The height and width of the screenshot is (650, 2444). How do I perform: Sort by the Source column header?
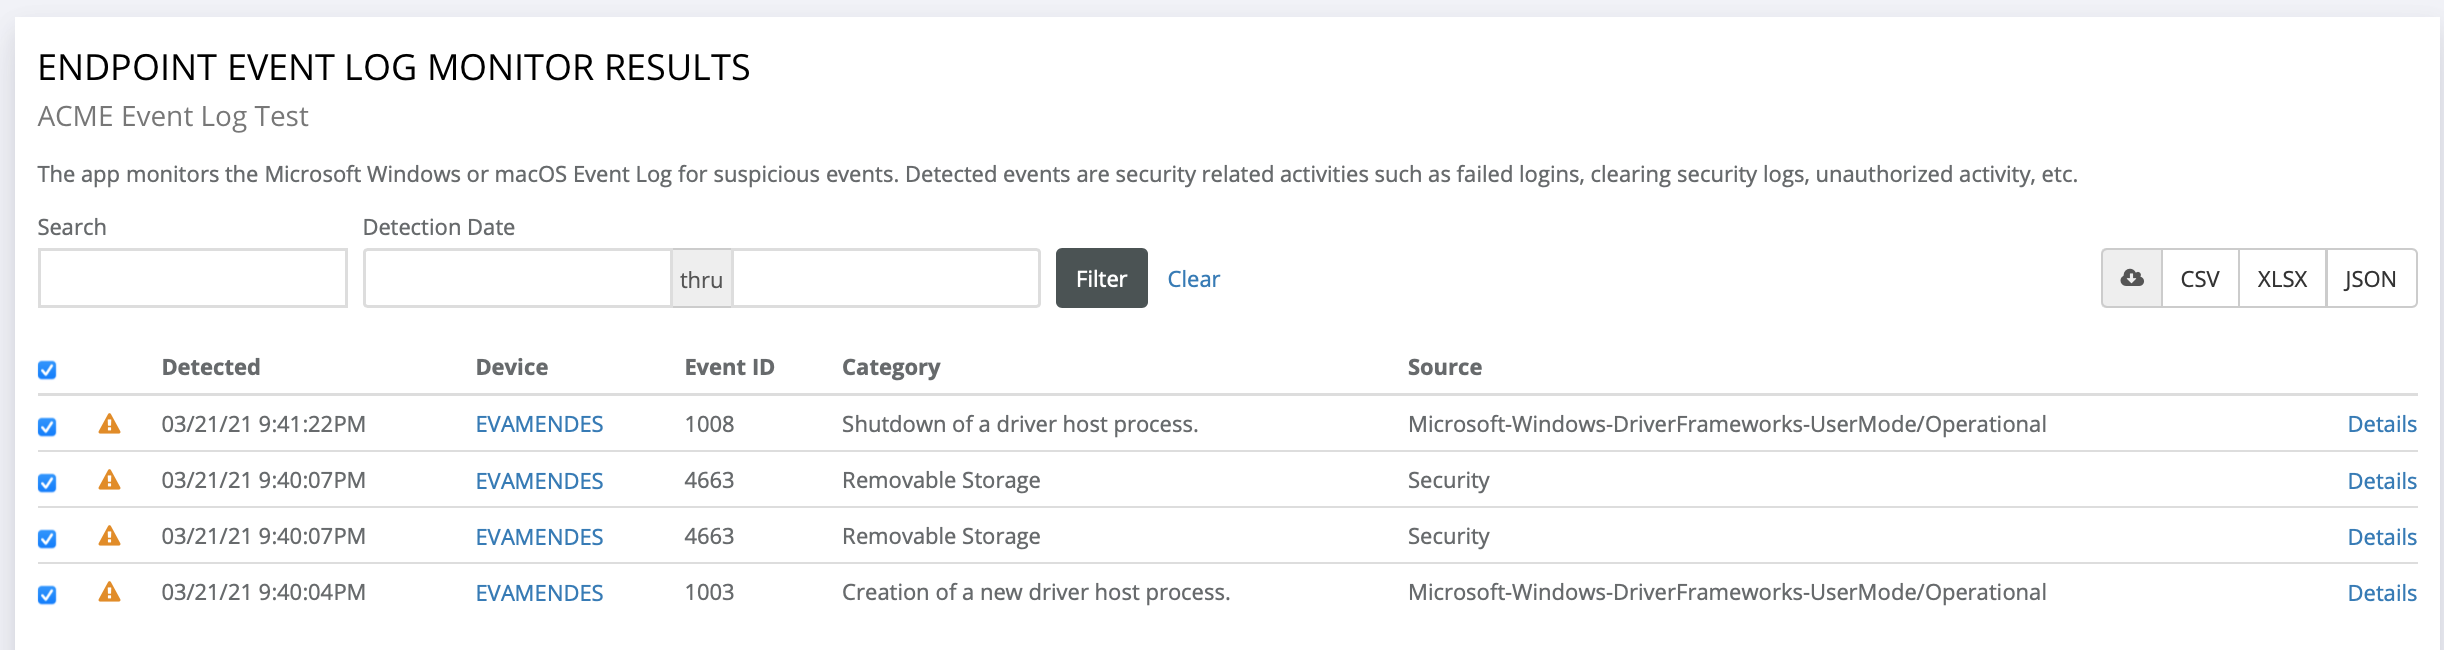[1445, 367]
